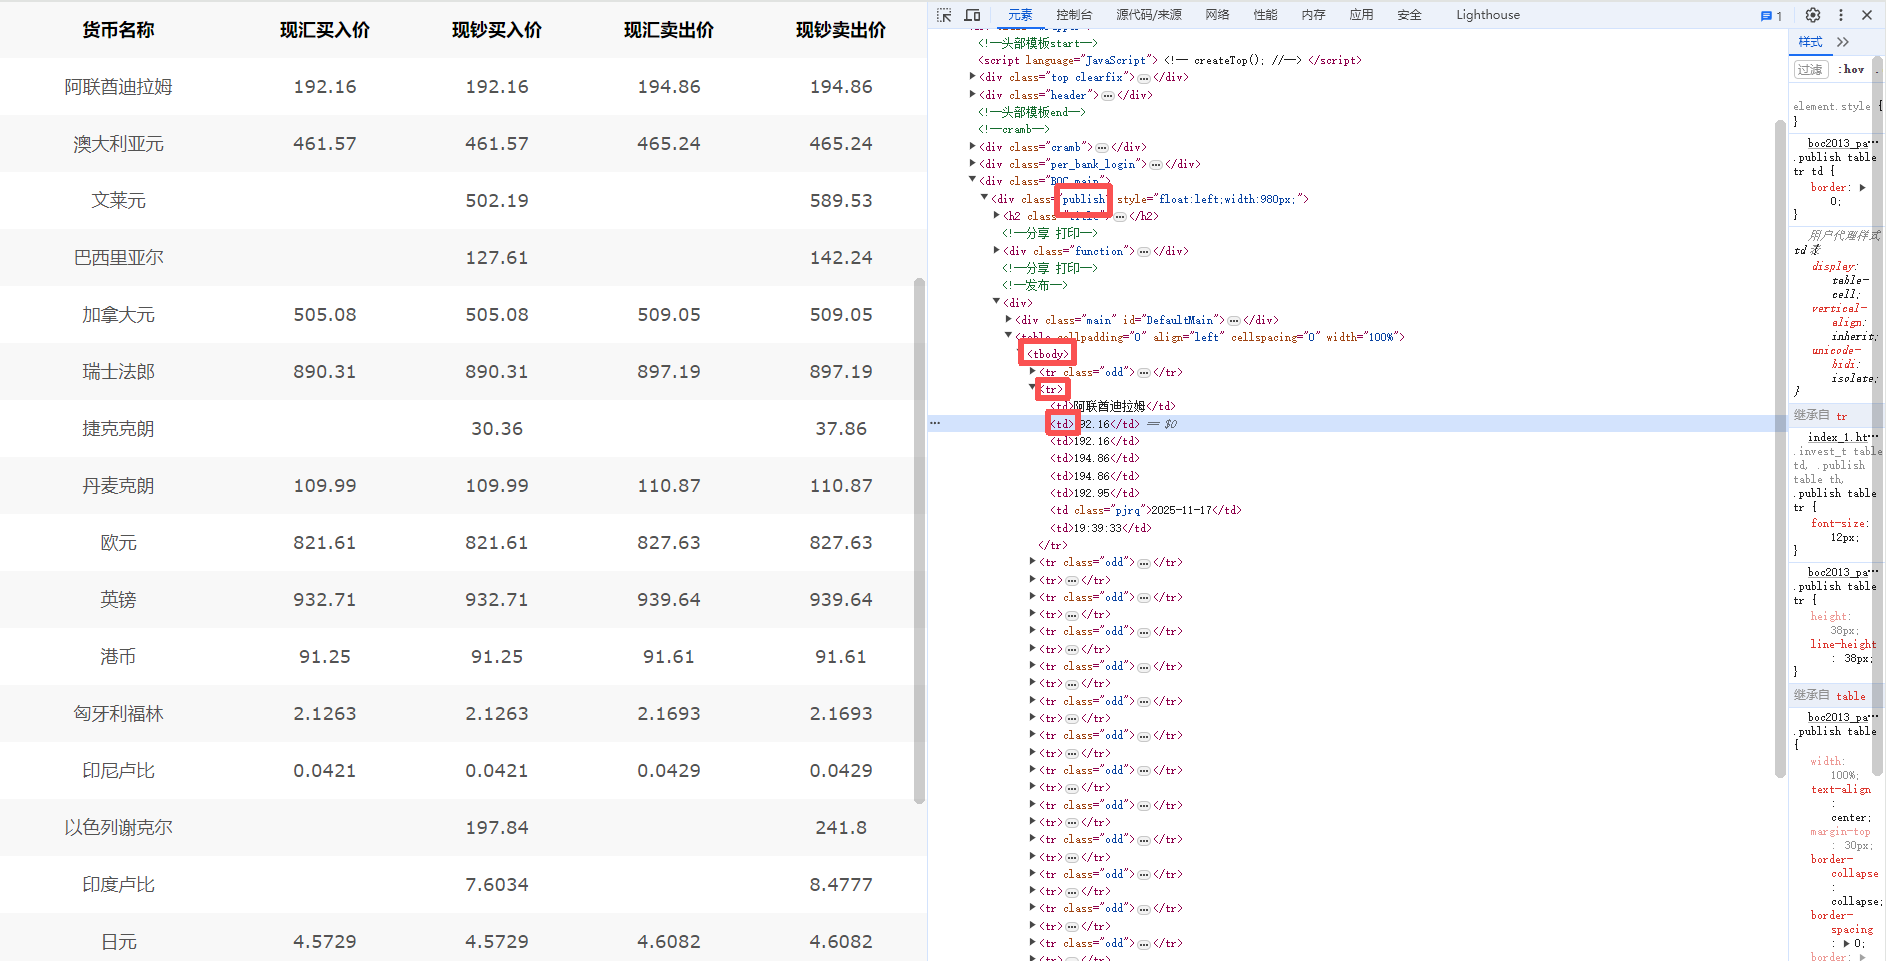Select the 匈牙利福林 currency cell
1891x961 pixels.
(119, 714)
